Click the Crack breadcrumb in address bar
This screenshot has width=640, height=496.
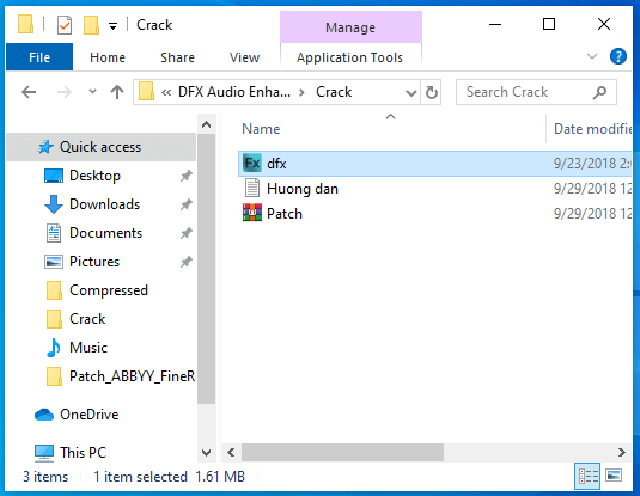(x=333, y=92)
